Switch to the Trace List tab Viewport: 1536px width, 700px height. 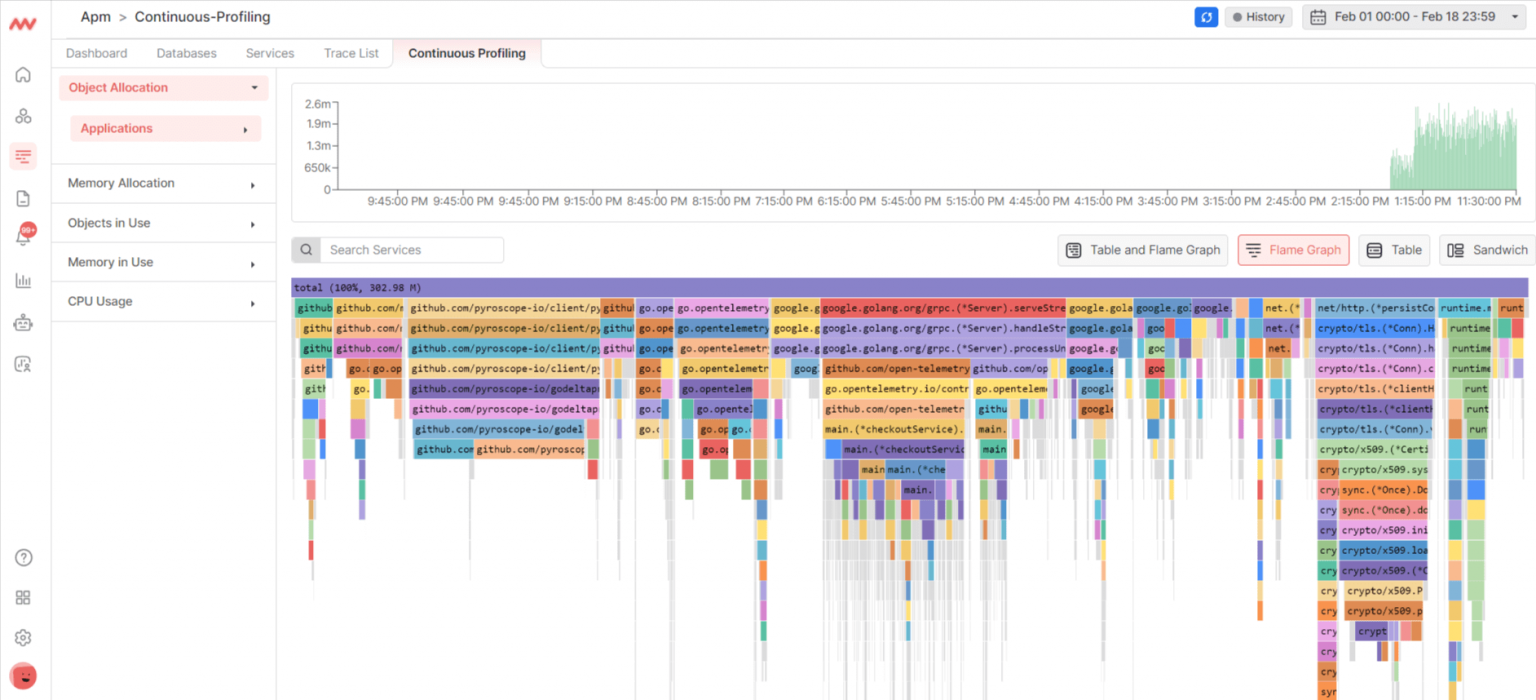tap(351, 53)
